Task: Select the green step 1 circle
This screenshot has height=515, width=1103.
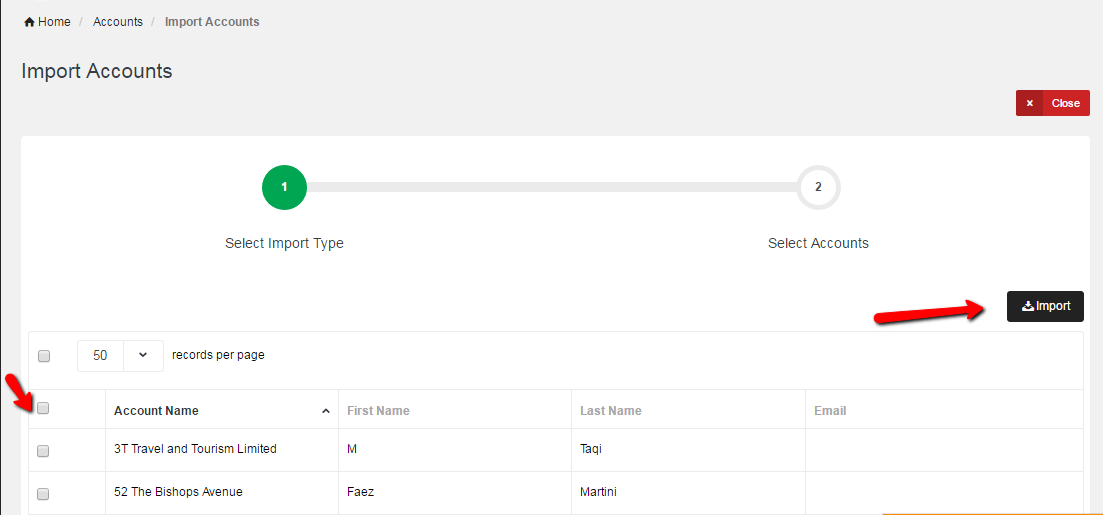Action: [x=284, y=187]
